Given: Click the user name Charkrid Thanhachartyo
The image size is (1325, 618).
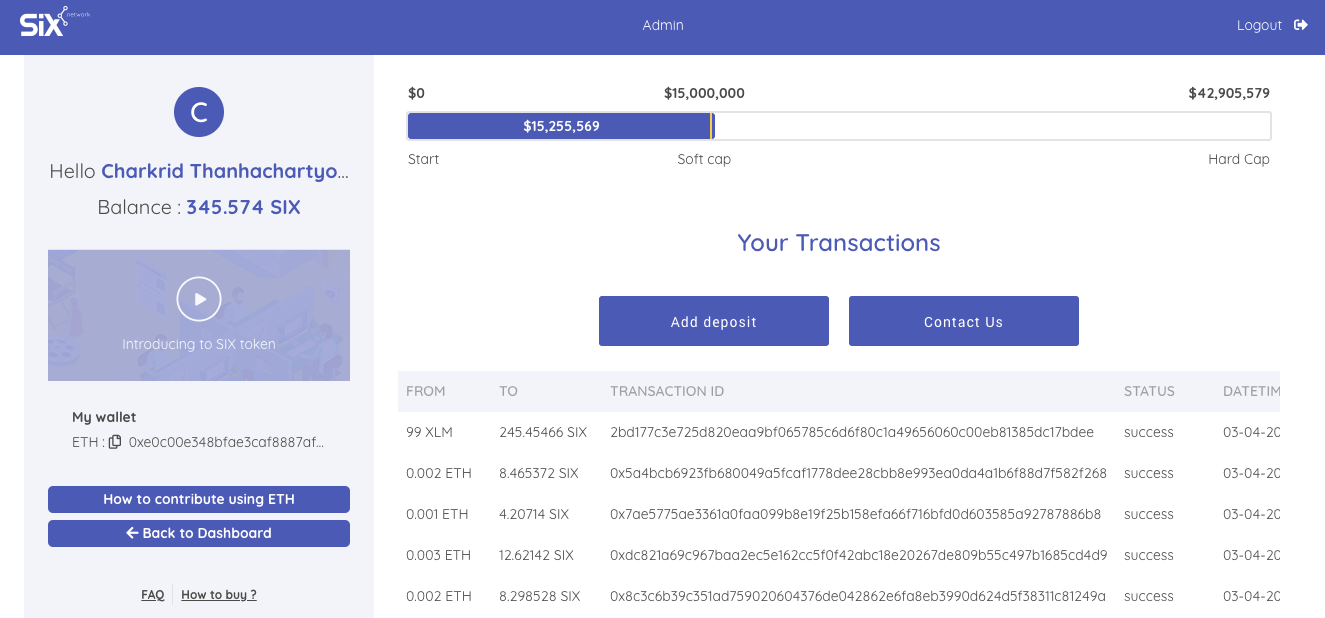Looking at the screenshot, I should (226, 171).
